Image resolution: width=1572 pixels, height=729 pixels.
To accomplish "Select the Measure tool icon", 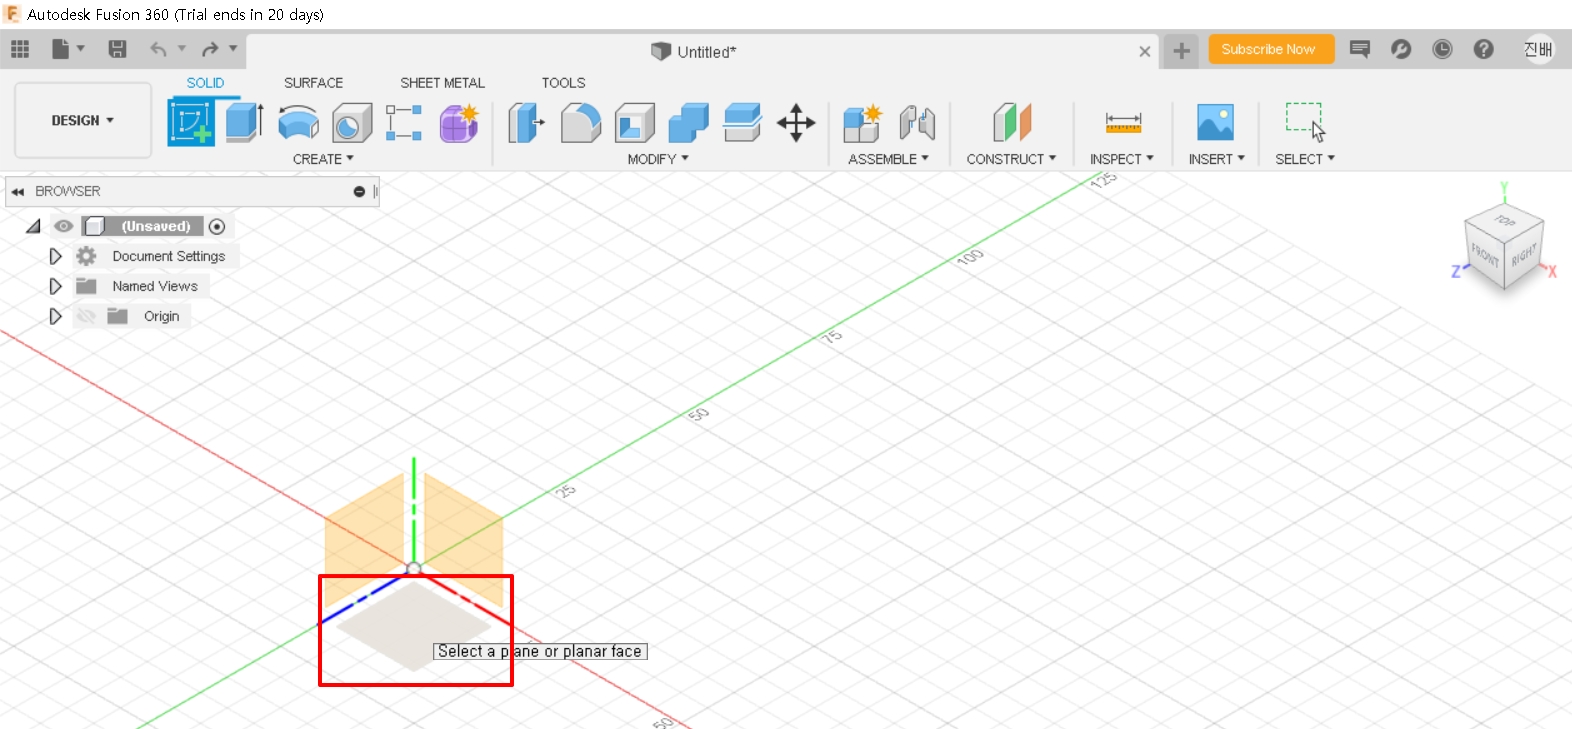I will click(x=1123, y=123).
